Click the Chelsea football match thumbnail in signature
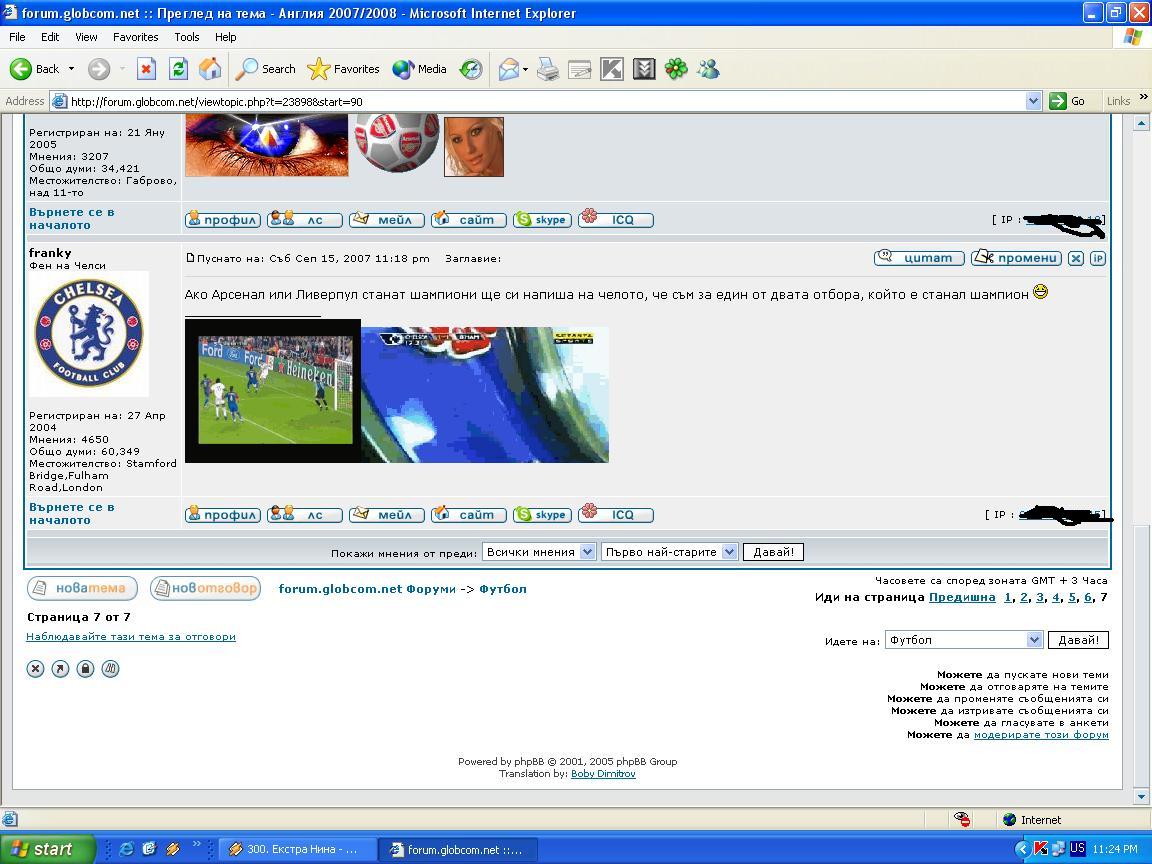The height and width of the screenshot is (864, 1152). pos(273,391)
